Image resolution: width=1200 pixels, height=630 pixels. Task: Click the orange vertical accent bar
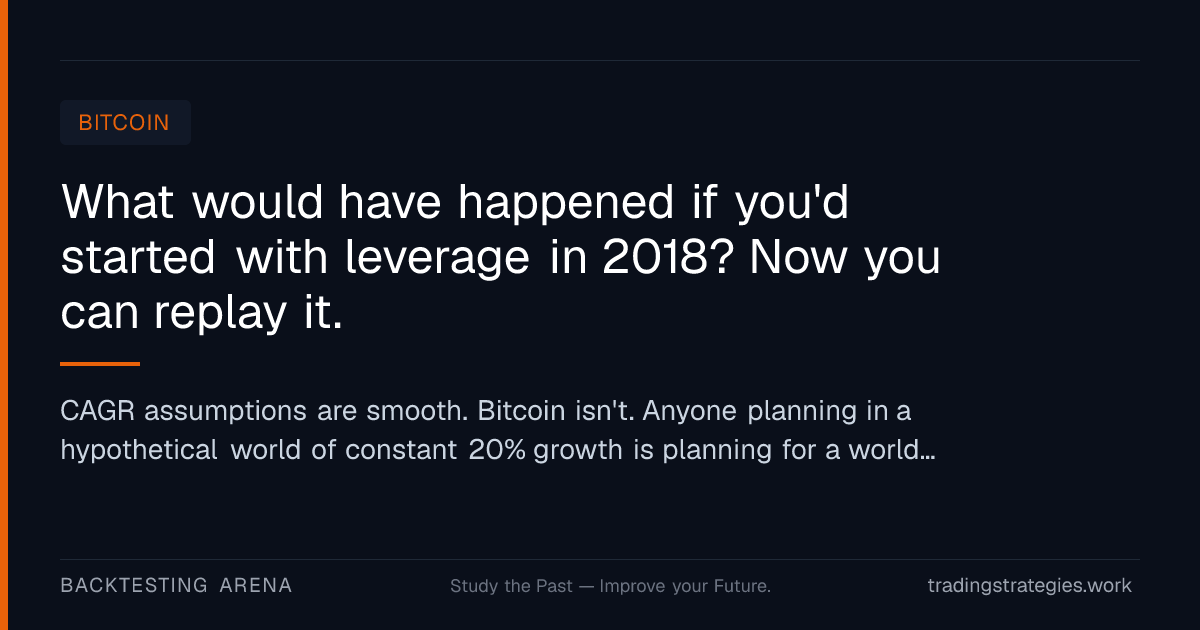pos(4,315)
